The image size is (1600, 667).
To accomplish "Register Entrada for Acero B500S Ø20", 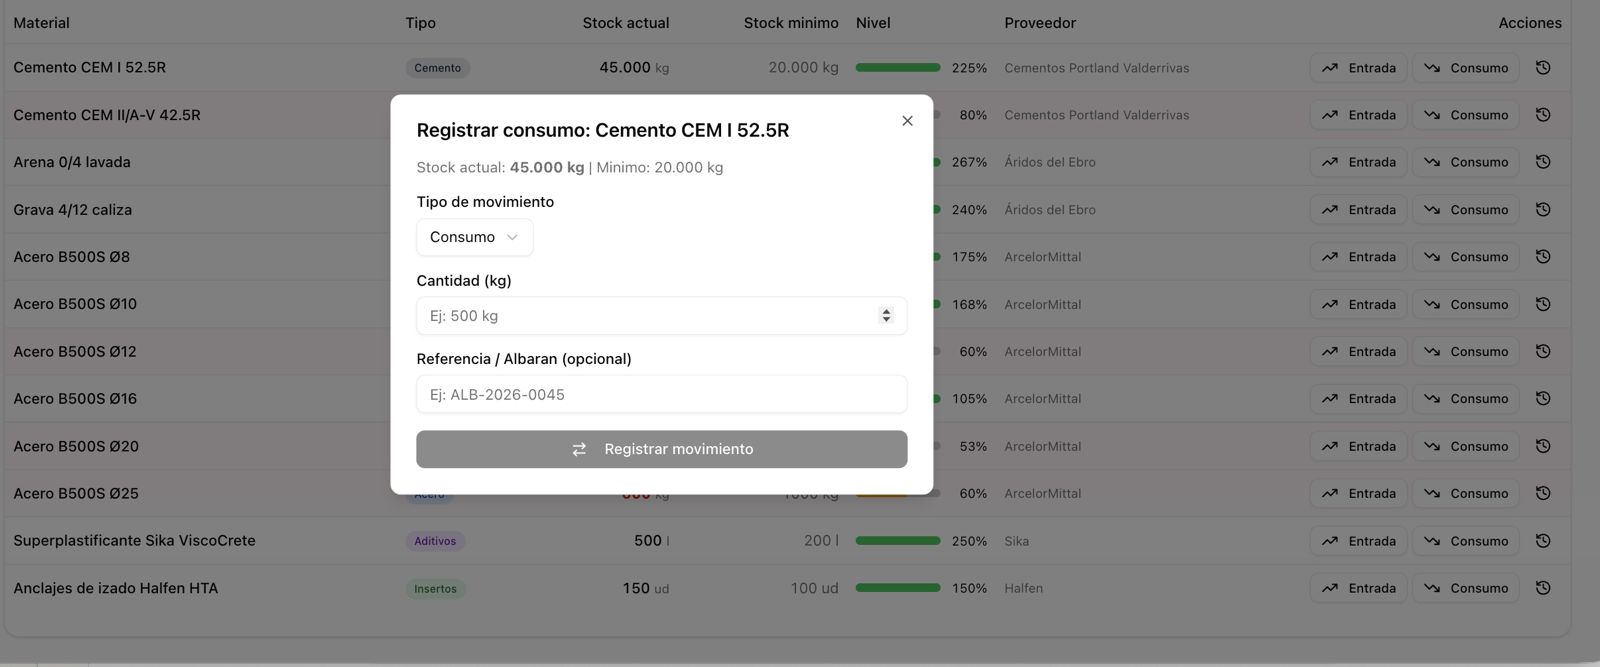I will (x=1358, y=447).
